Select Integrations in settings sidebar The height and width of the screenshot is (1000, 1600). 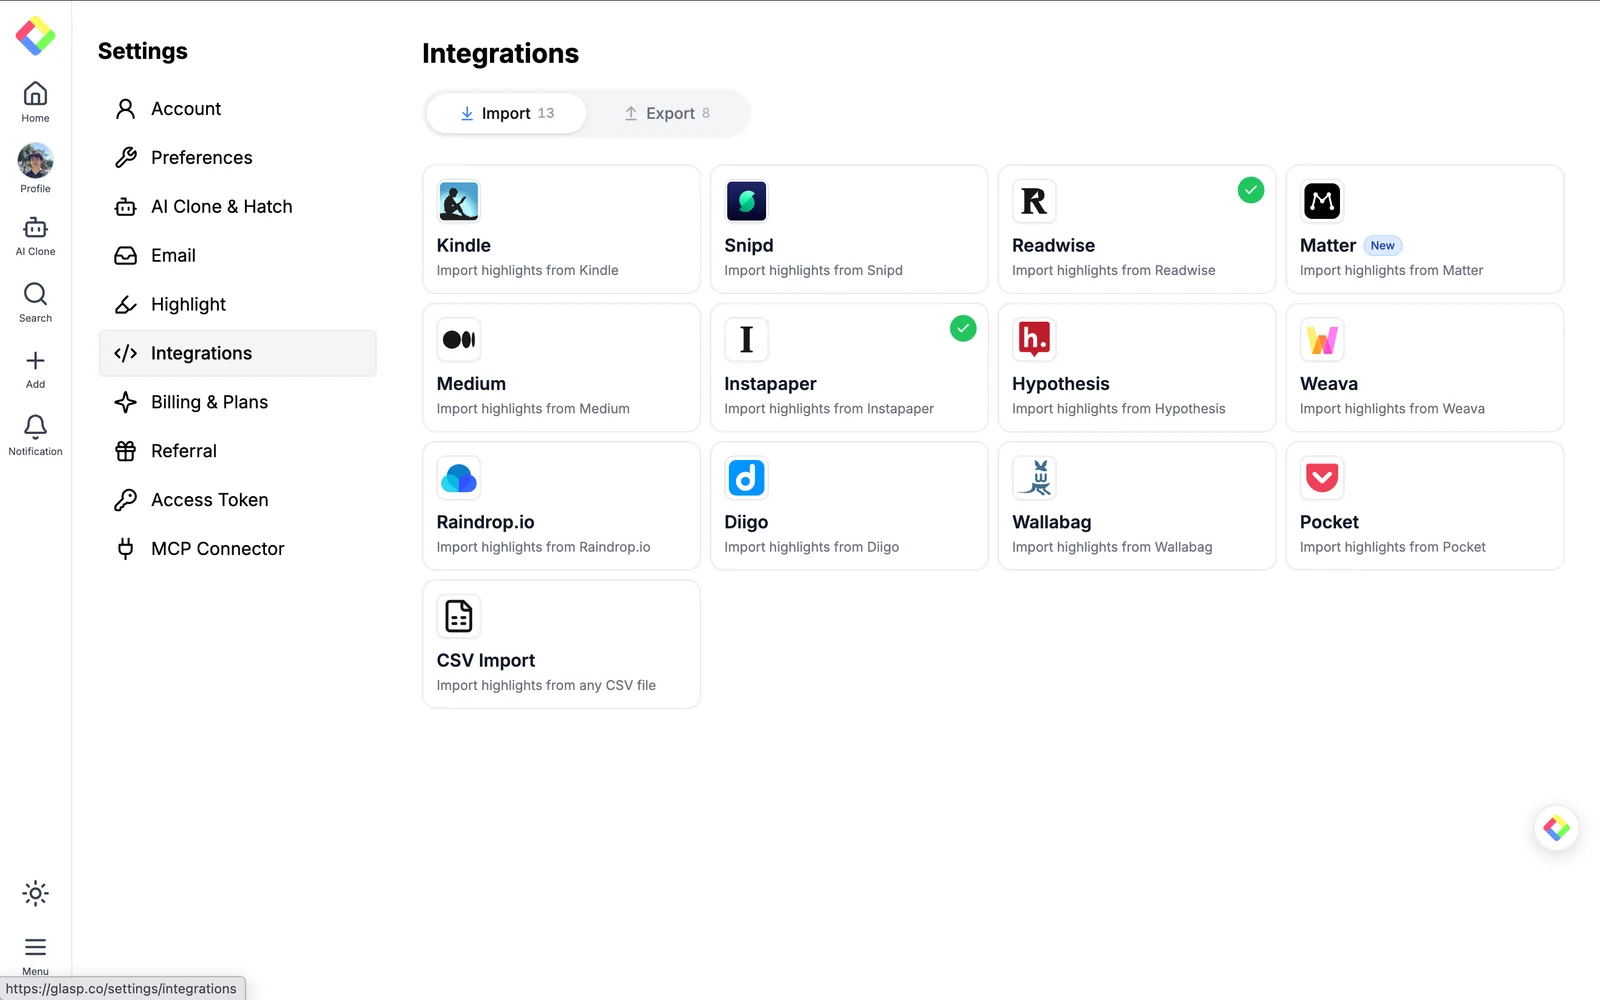[x=238, y=353]
